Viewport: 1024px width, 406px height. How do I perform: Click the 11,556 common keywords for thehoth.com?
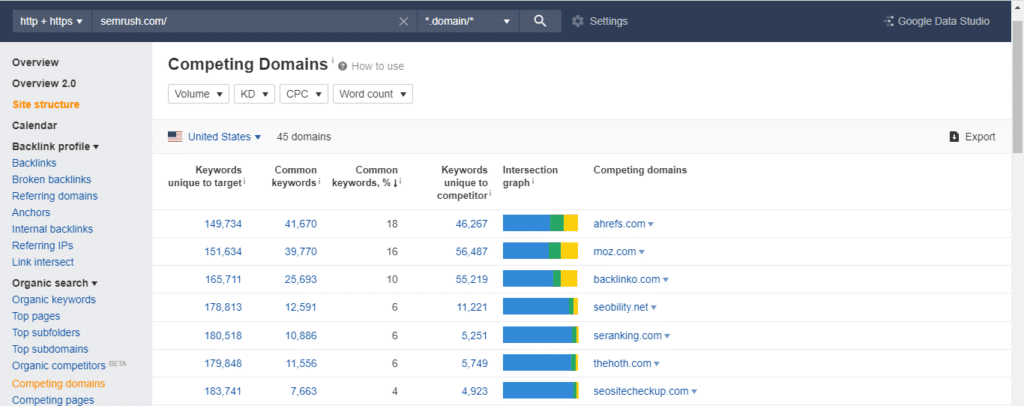coord(300,364)
